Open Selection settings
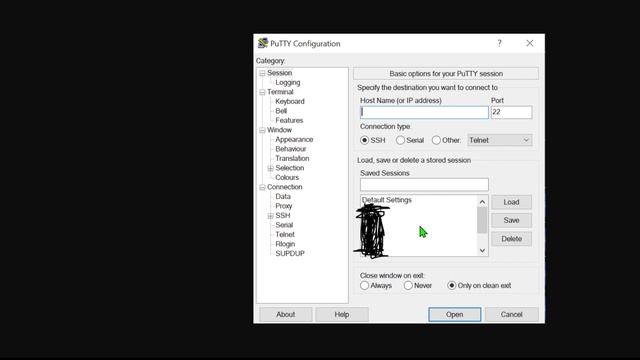 click(289, 168)
